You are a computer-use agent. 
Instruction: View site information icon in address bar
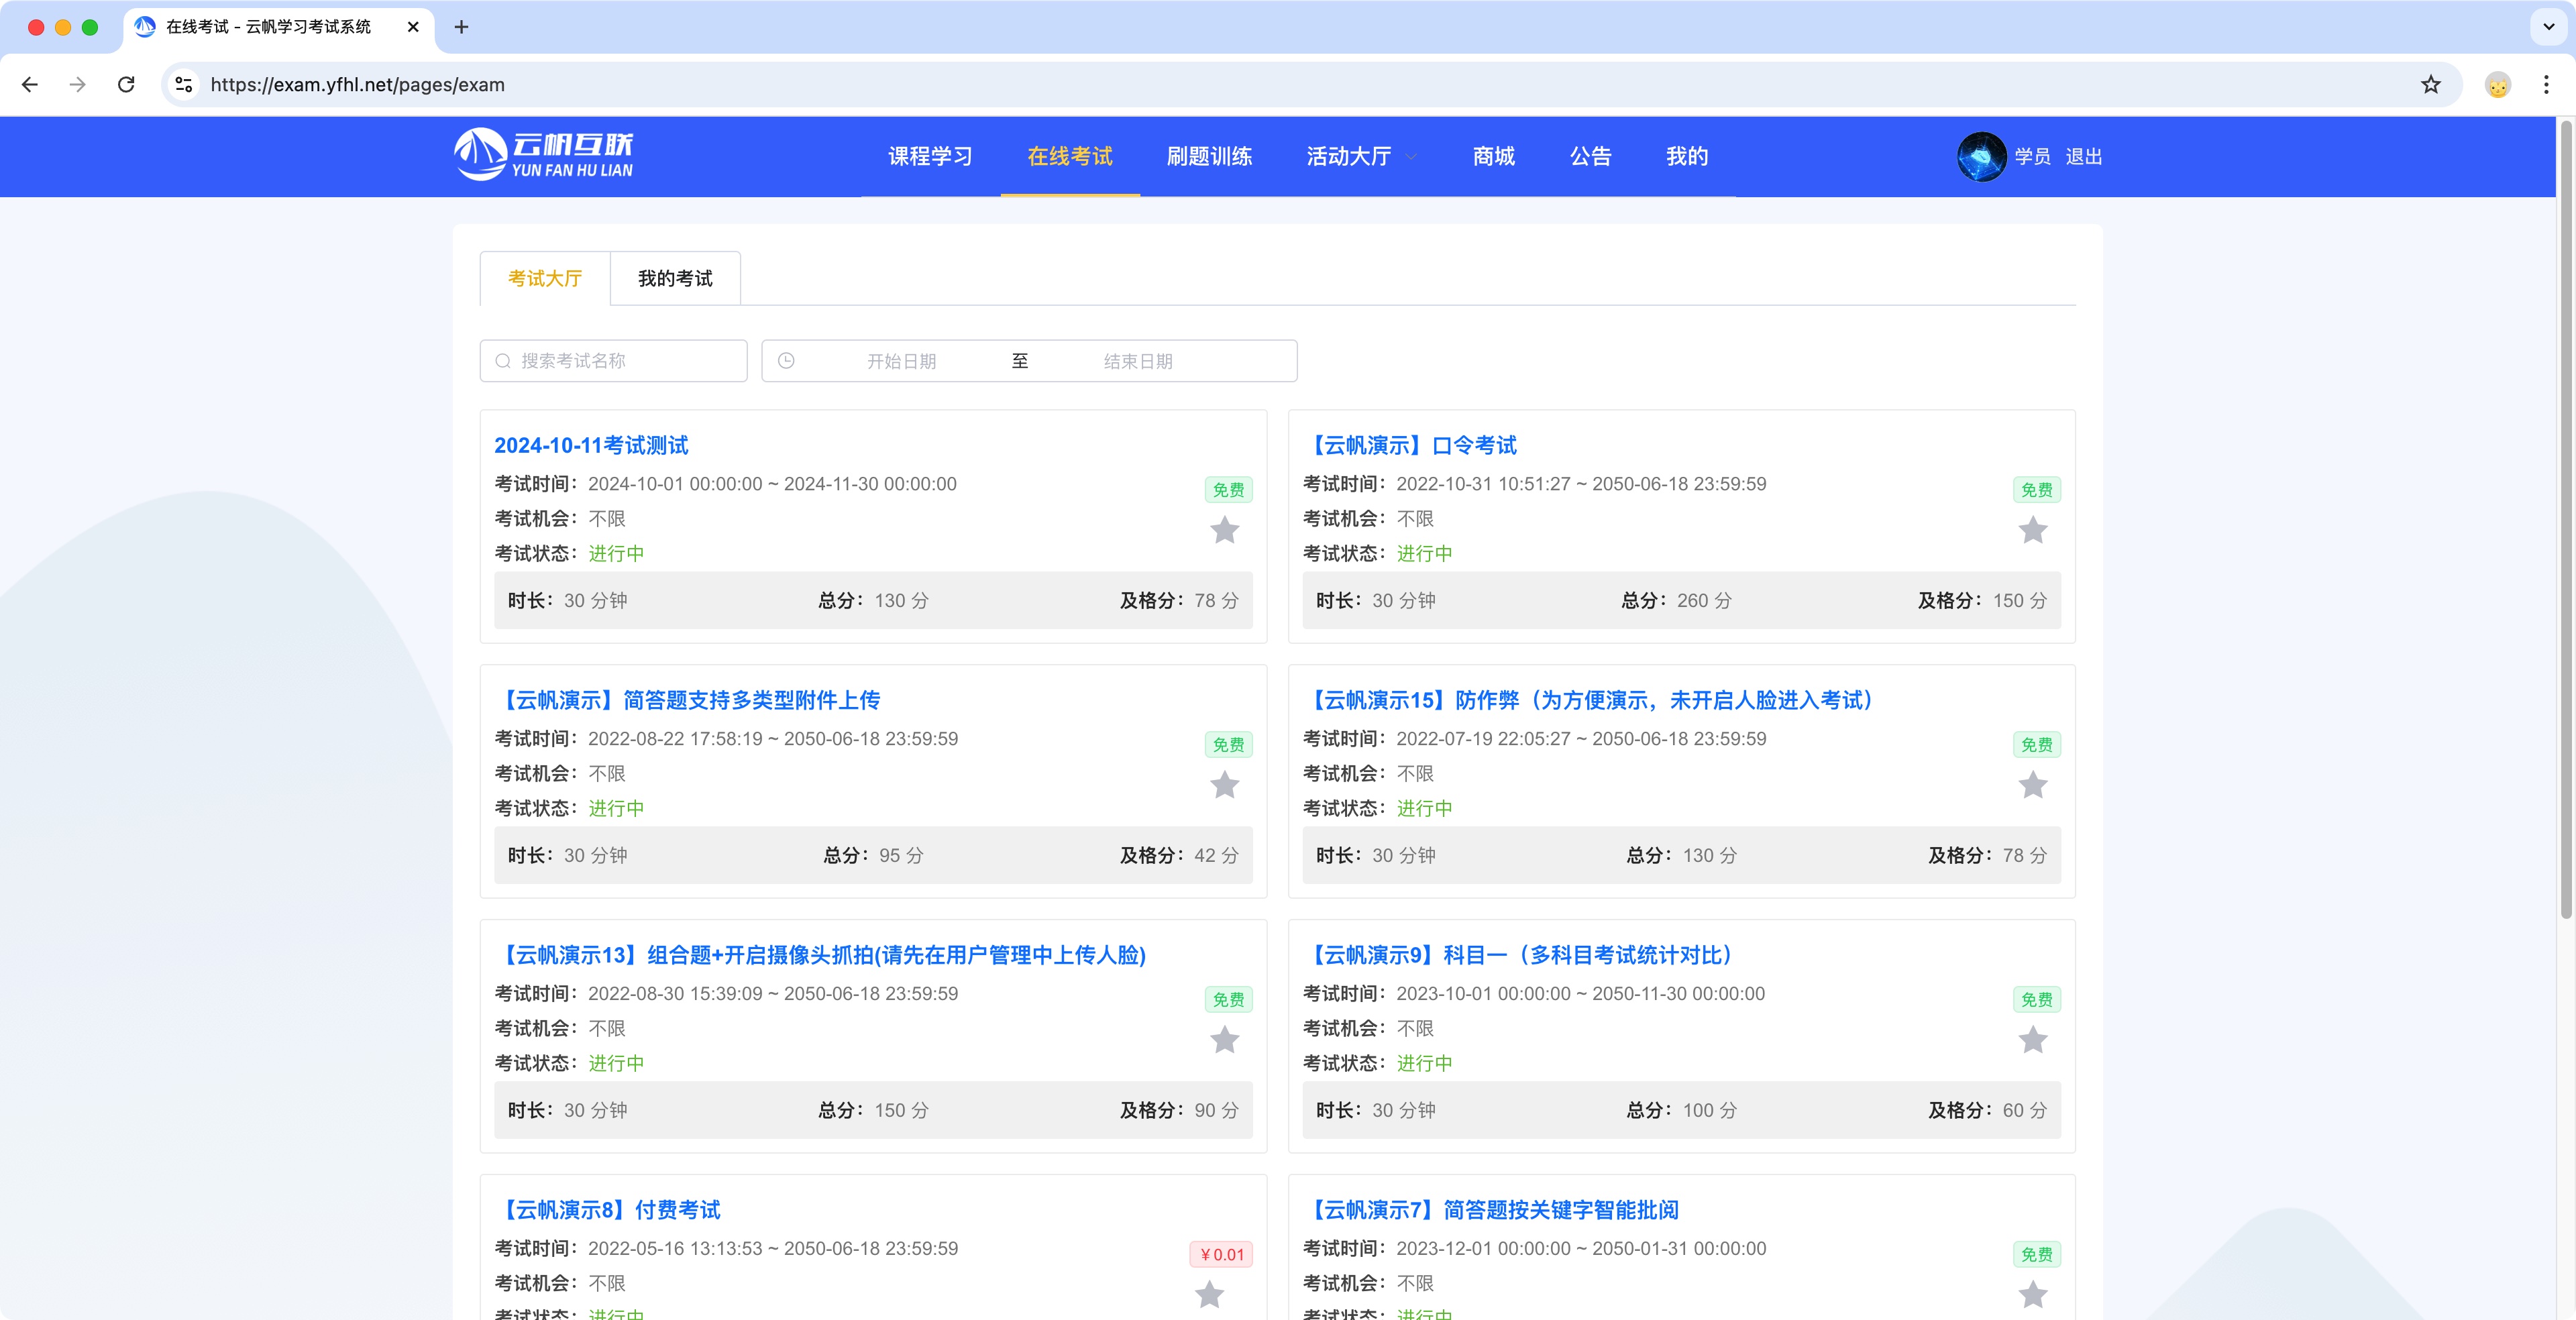184,85
